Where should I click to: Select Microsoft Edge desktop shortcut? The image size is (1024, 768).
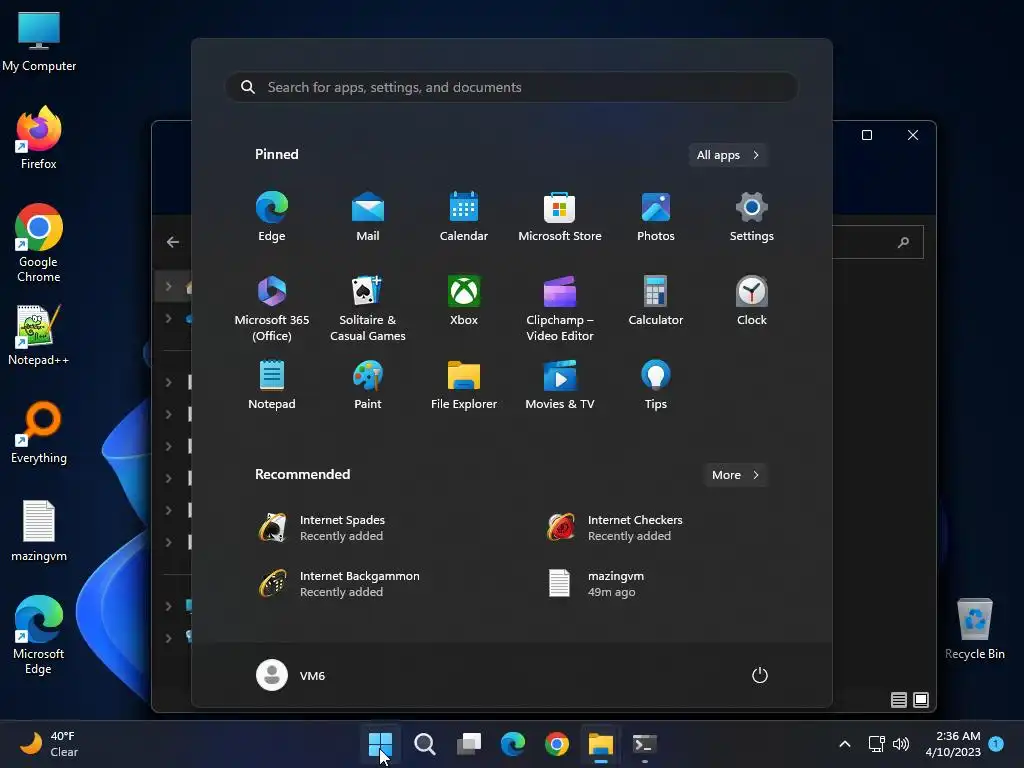(39, 635)
